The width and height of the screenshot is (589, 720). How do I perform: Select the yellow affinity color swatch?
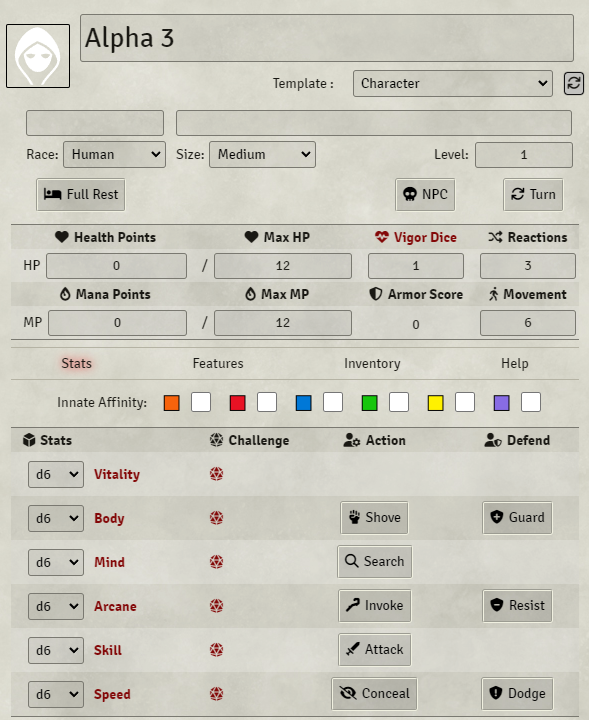[x=436, y=403]
